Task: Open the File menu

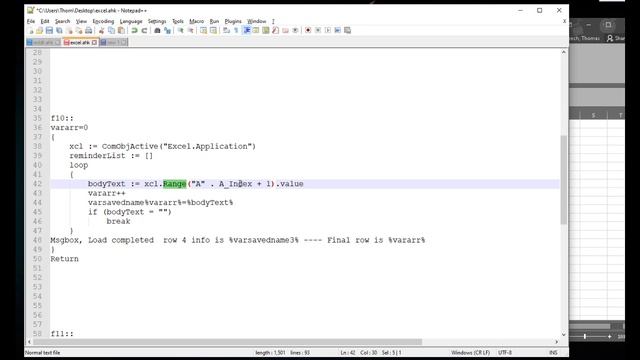Action: (31, 21)
